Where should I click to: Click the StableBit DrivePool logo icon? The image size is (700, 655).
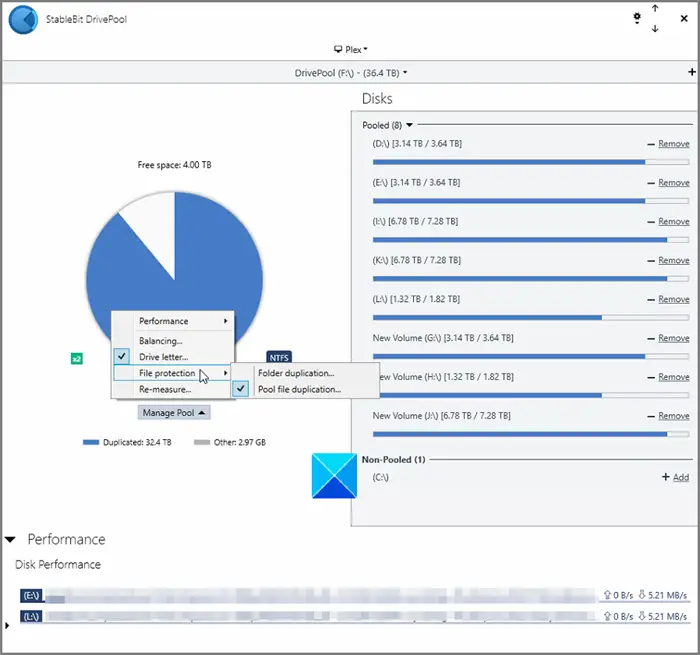point(23,20)
